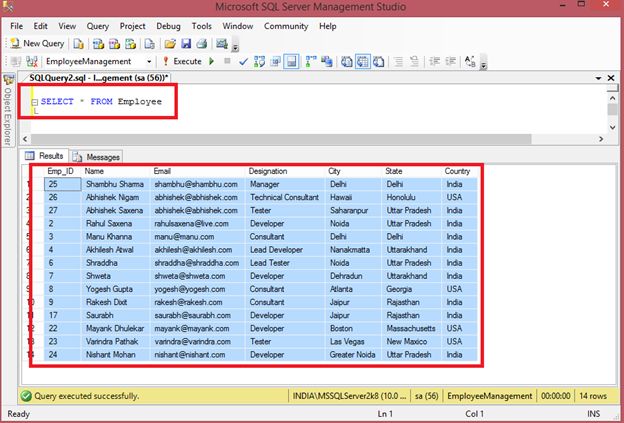Toggle Results to File option
This screenshot has width=624, height=423.
point(378,61)
